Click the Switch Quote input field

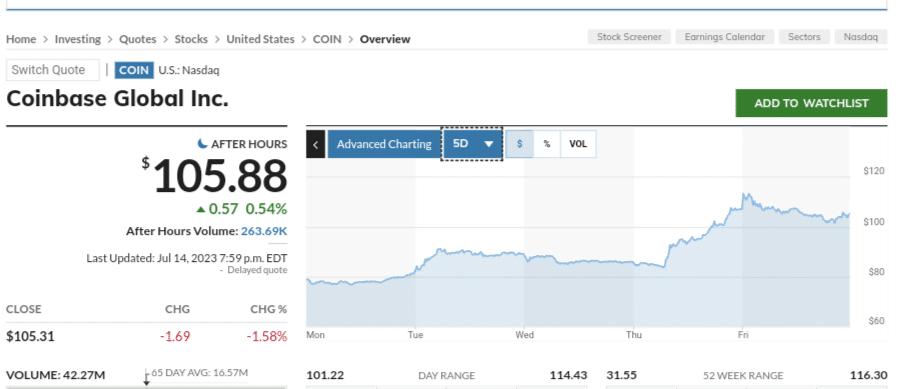tap(53, 70)
